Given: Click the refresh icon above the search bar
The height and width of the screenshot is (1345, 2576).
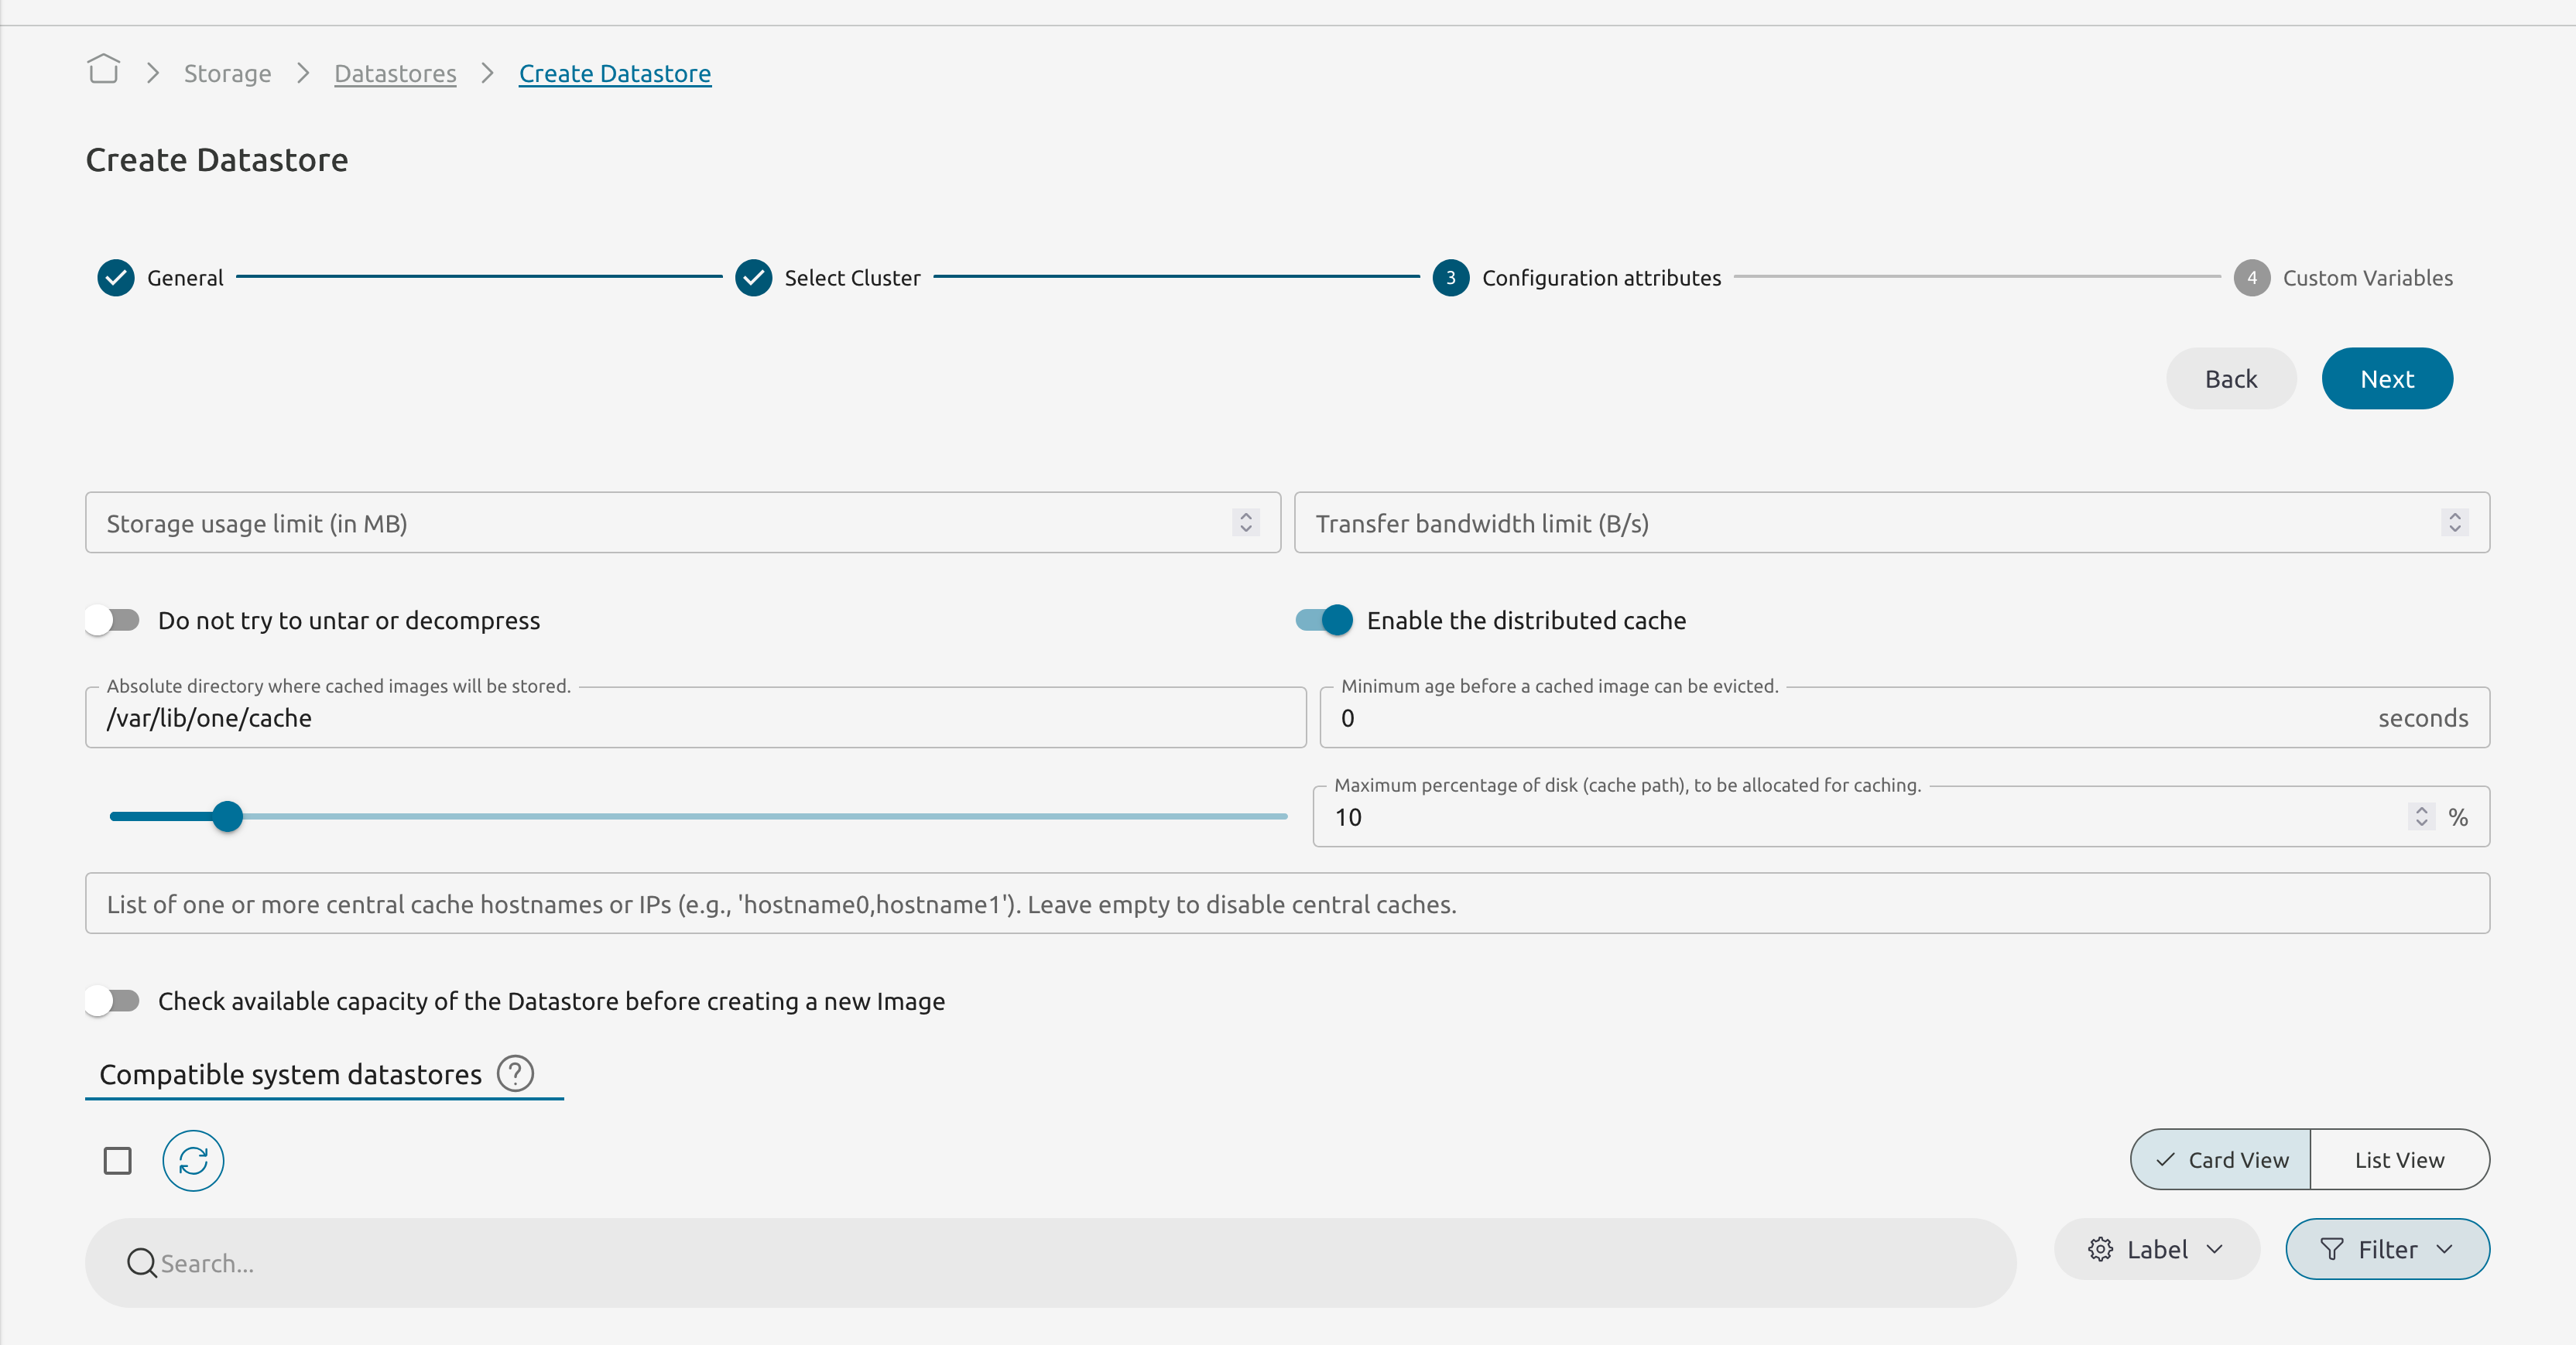Looking at the screenshot, I should pyautogui.click(x=192, y=1161).
